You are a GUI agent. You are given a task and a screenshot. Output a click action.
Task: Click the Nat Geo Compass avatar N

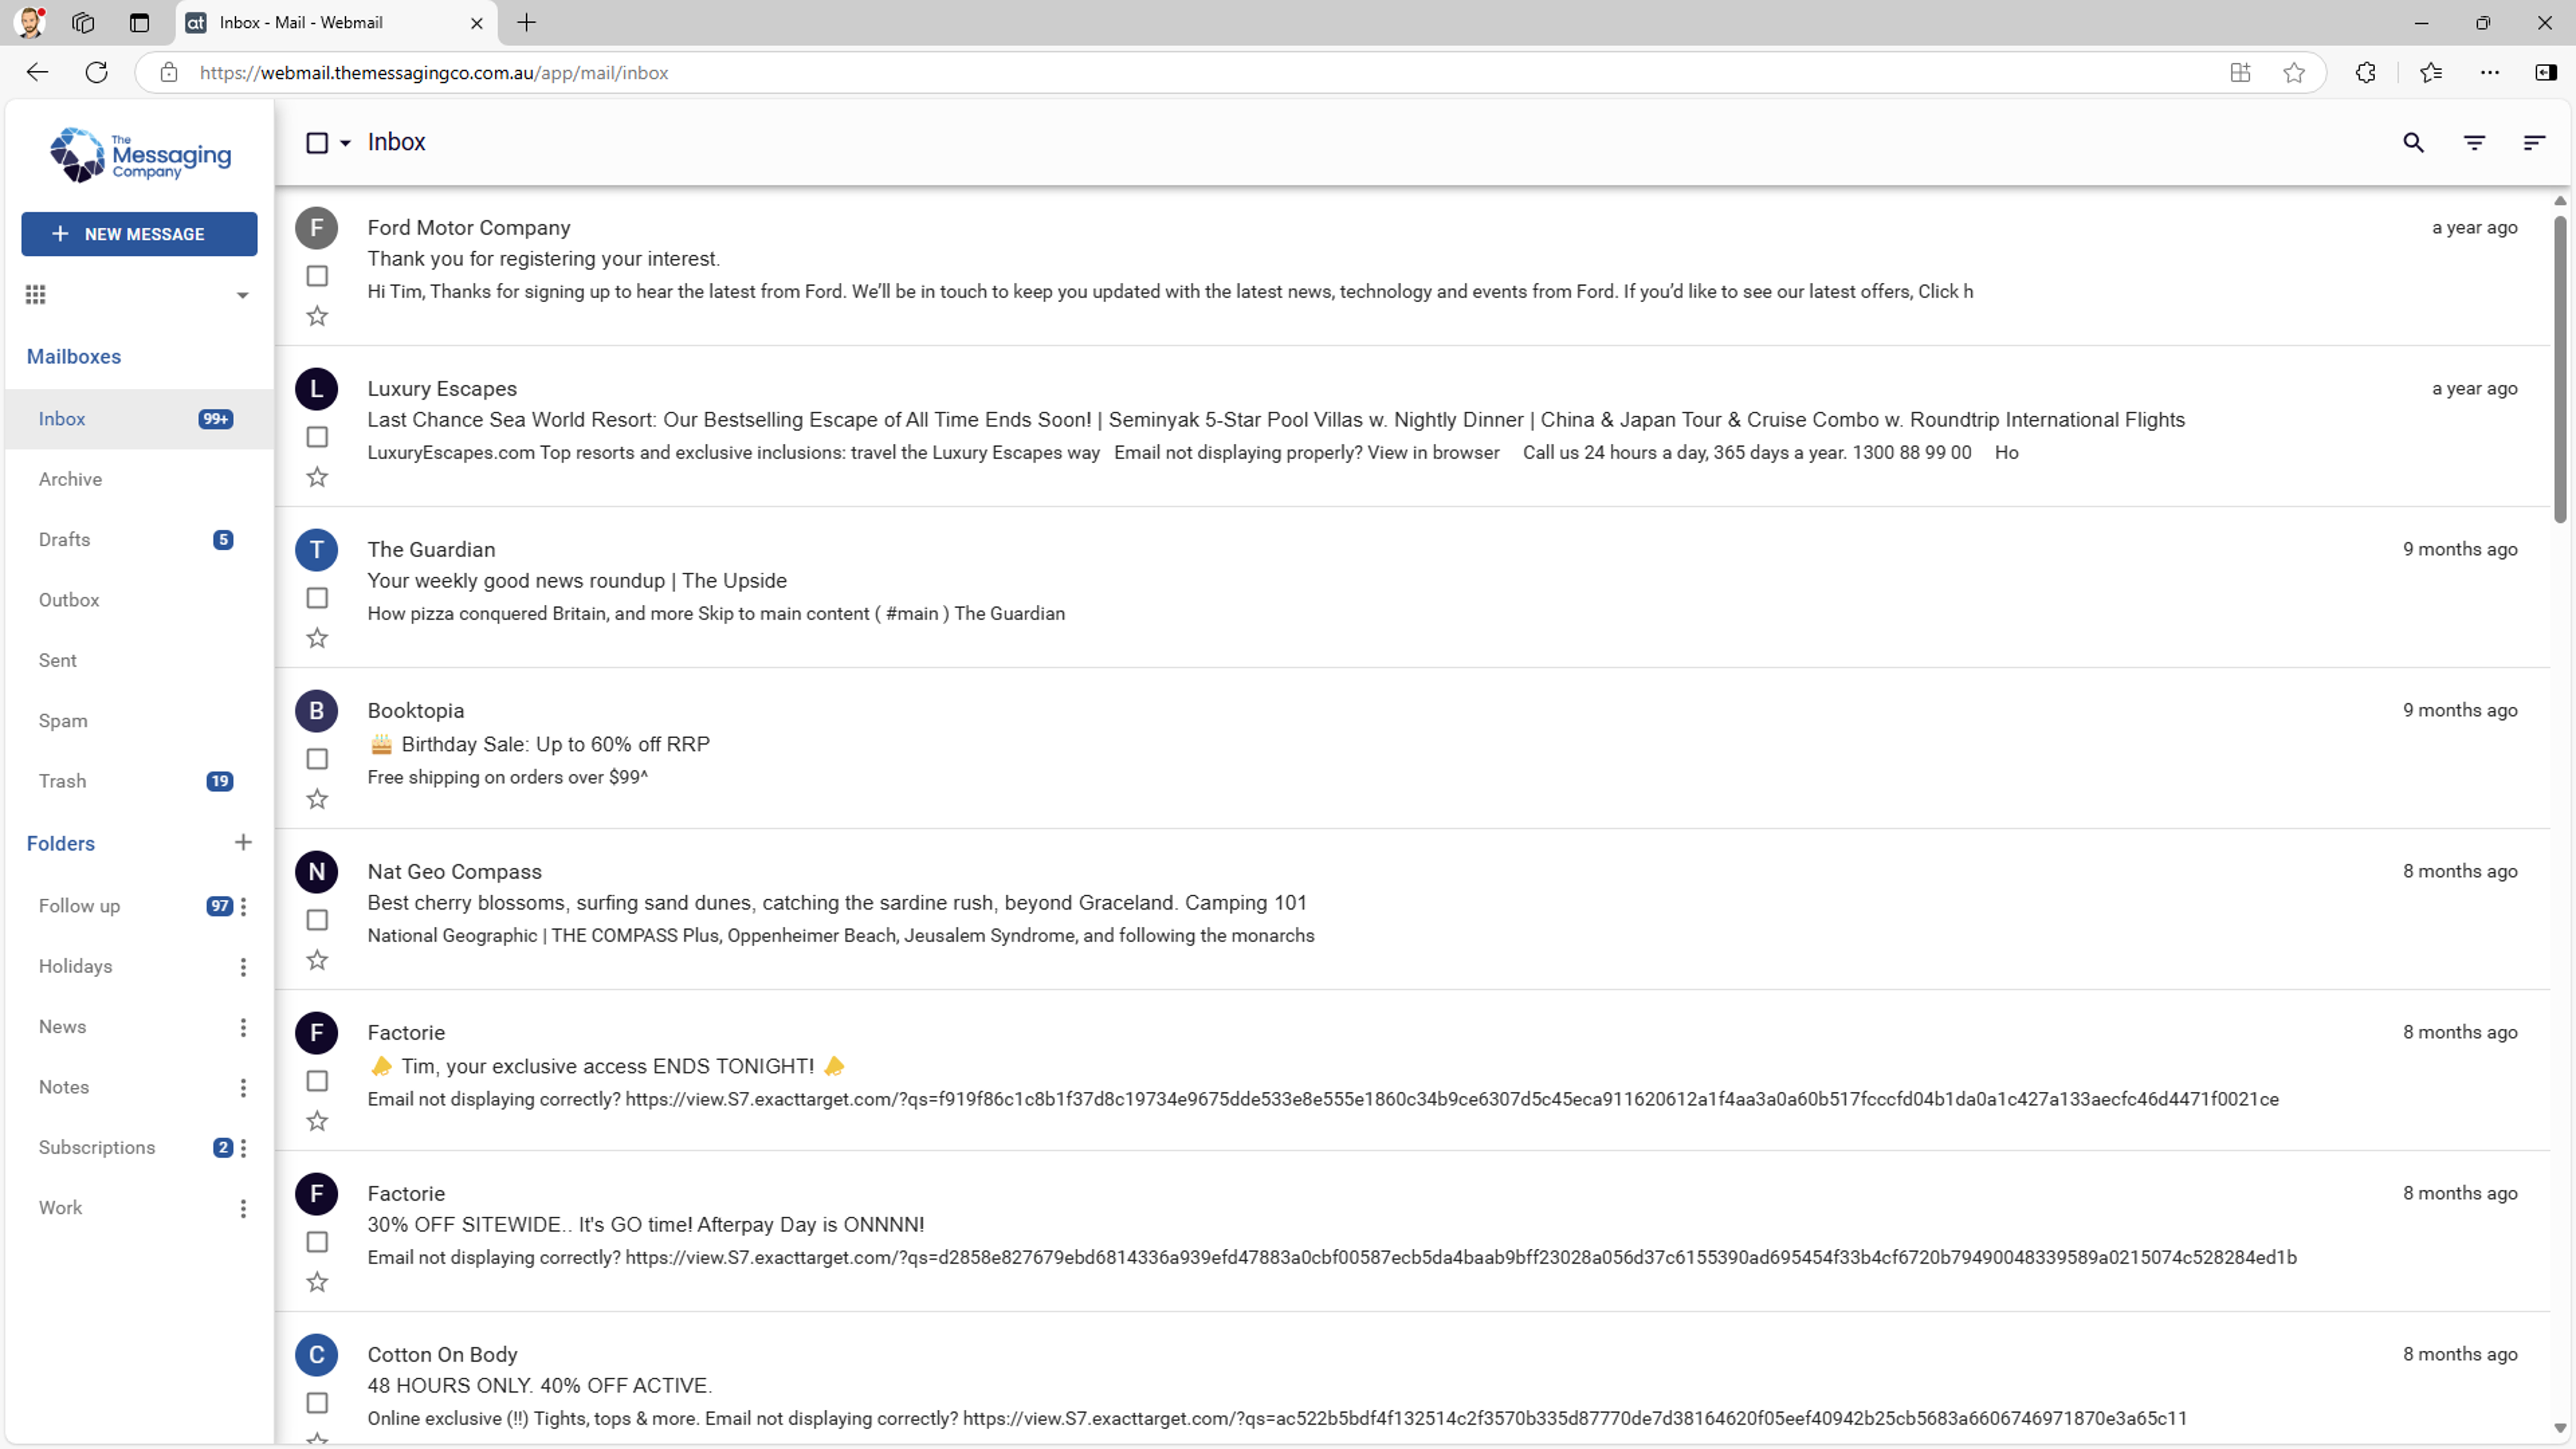click(x=317, y=872)
